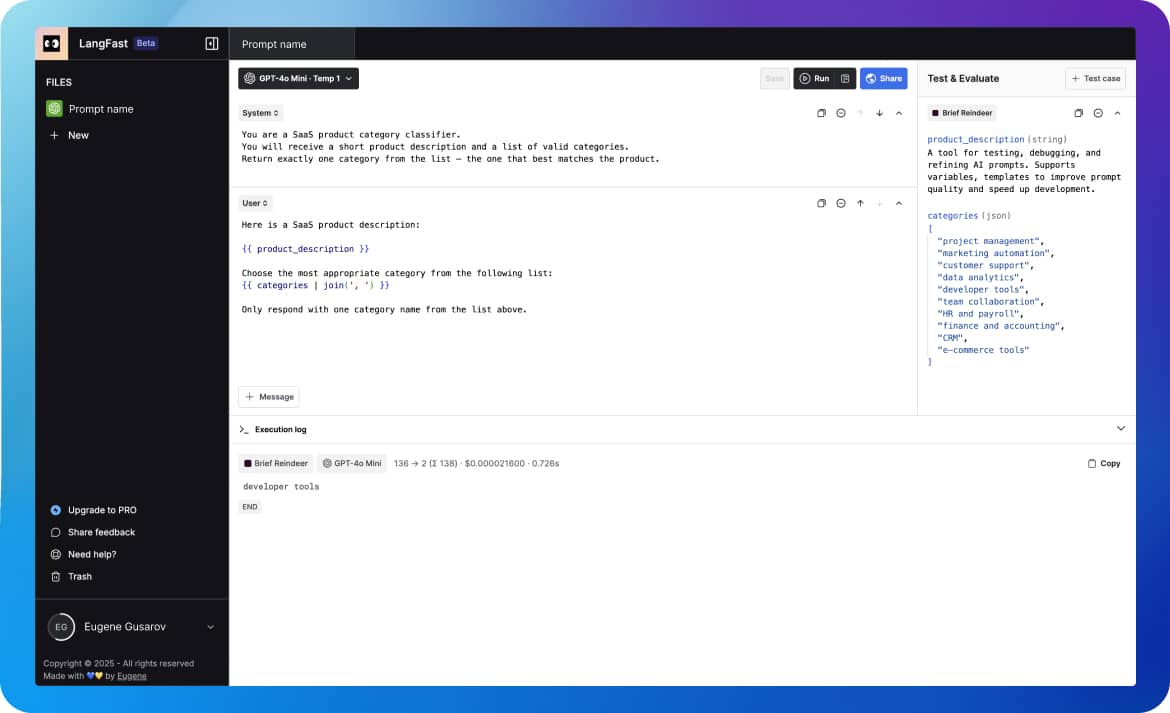This screenshot has width=1170, height=713.
Task: Change the User message role selector
Action: [253, 203]
